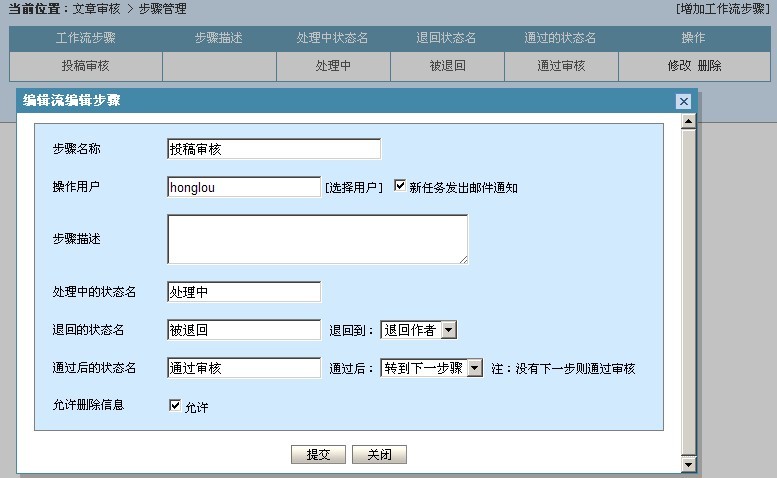Image resolution: width=777 pixels, height=478 pixels.
Task: Open the 增加工作流步骤 link
Action: pyautogui.click(x=722, y=8)
